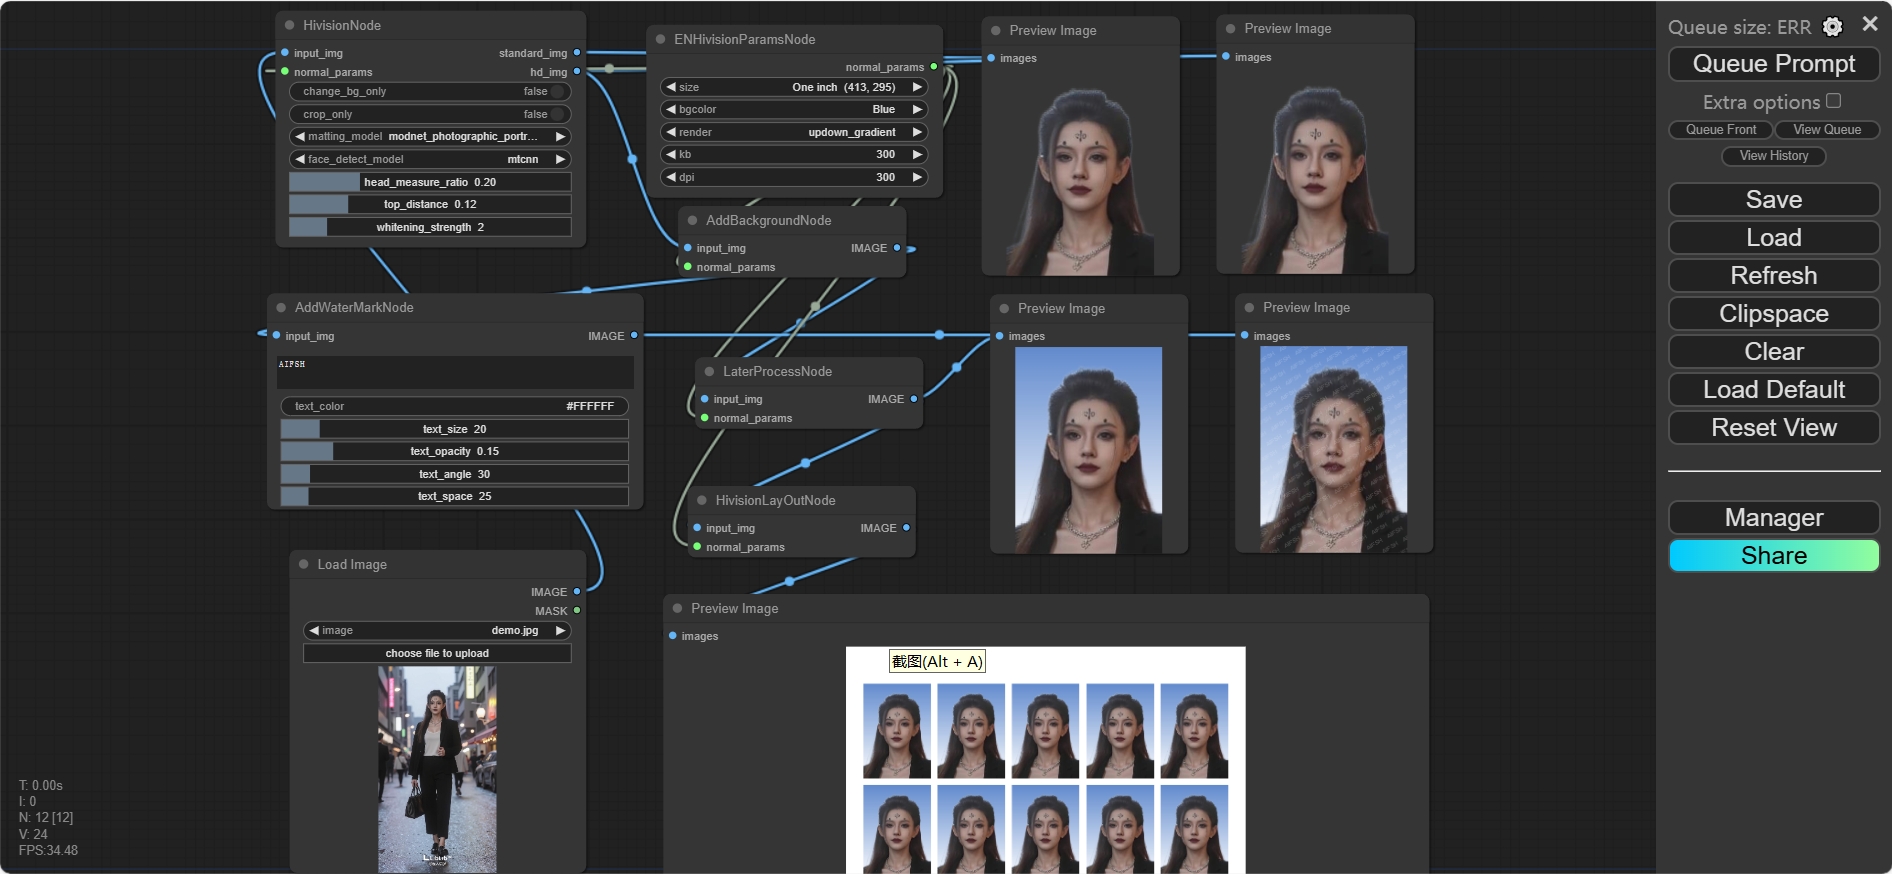
Task: Refresh the node definitions
Action: point(1774,276)
